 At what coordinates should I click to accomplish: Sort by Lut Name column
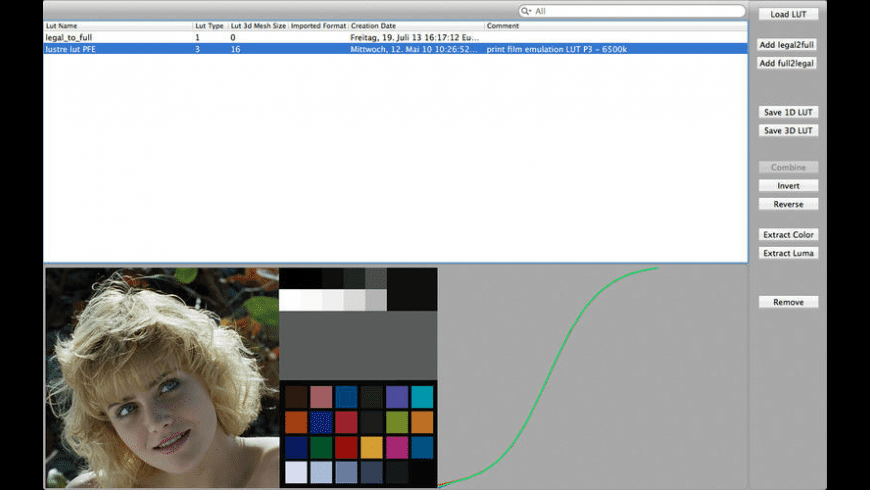(x=118, y=26)
